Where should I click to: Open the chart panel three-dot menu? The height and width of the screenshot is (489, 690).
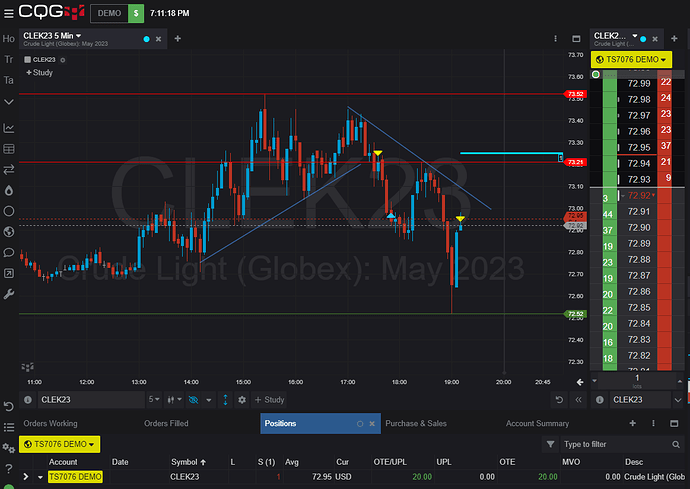[555, 39]
